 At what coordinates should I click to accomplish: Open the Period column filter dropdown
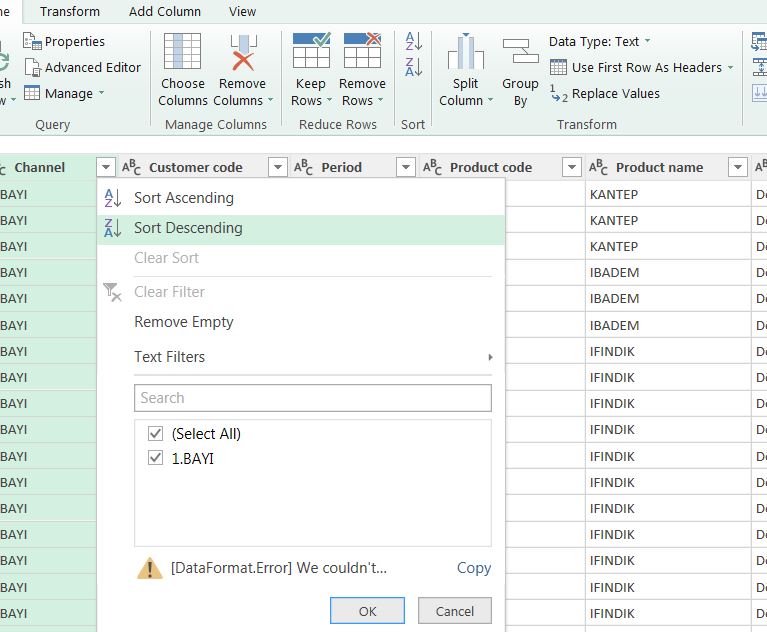(406, 167)
